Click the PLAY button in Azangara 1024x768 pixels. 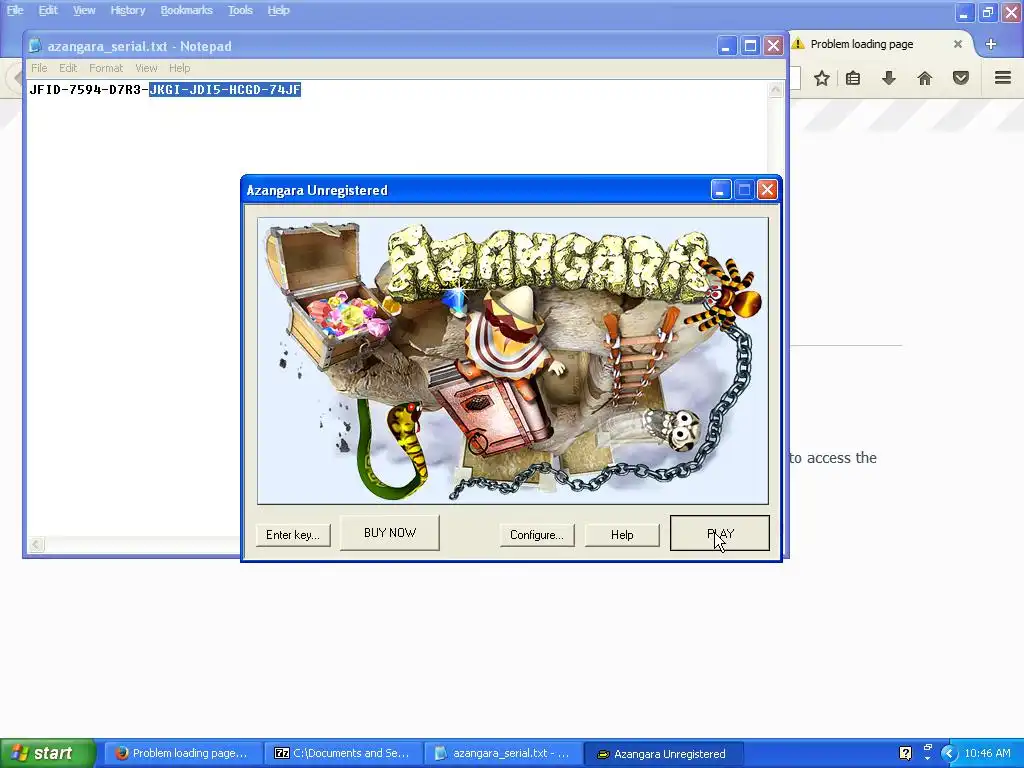pos(720,533)
